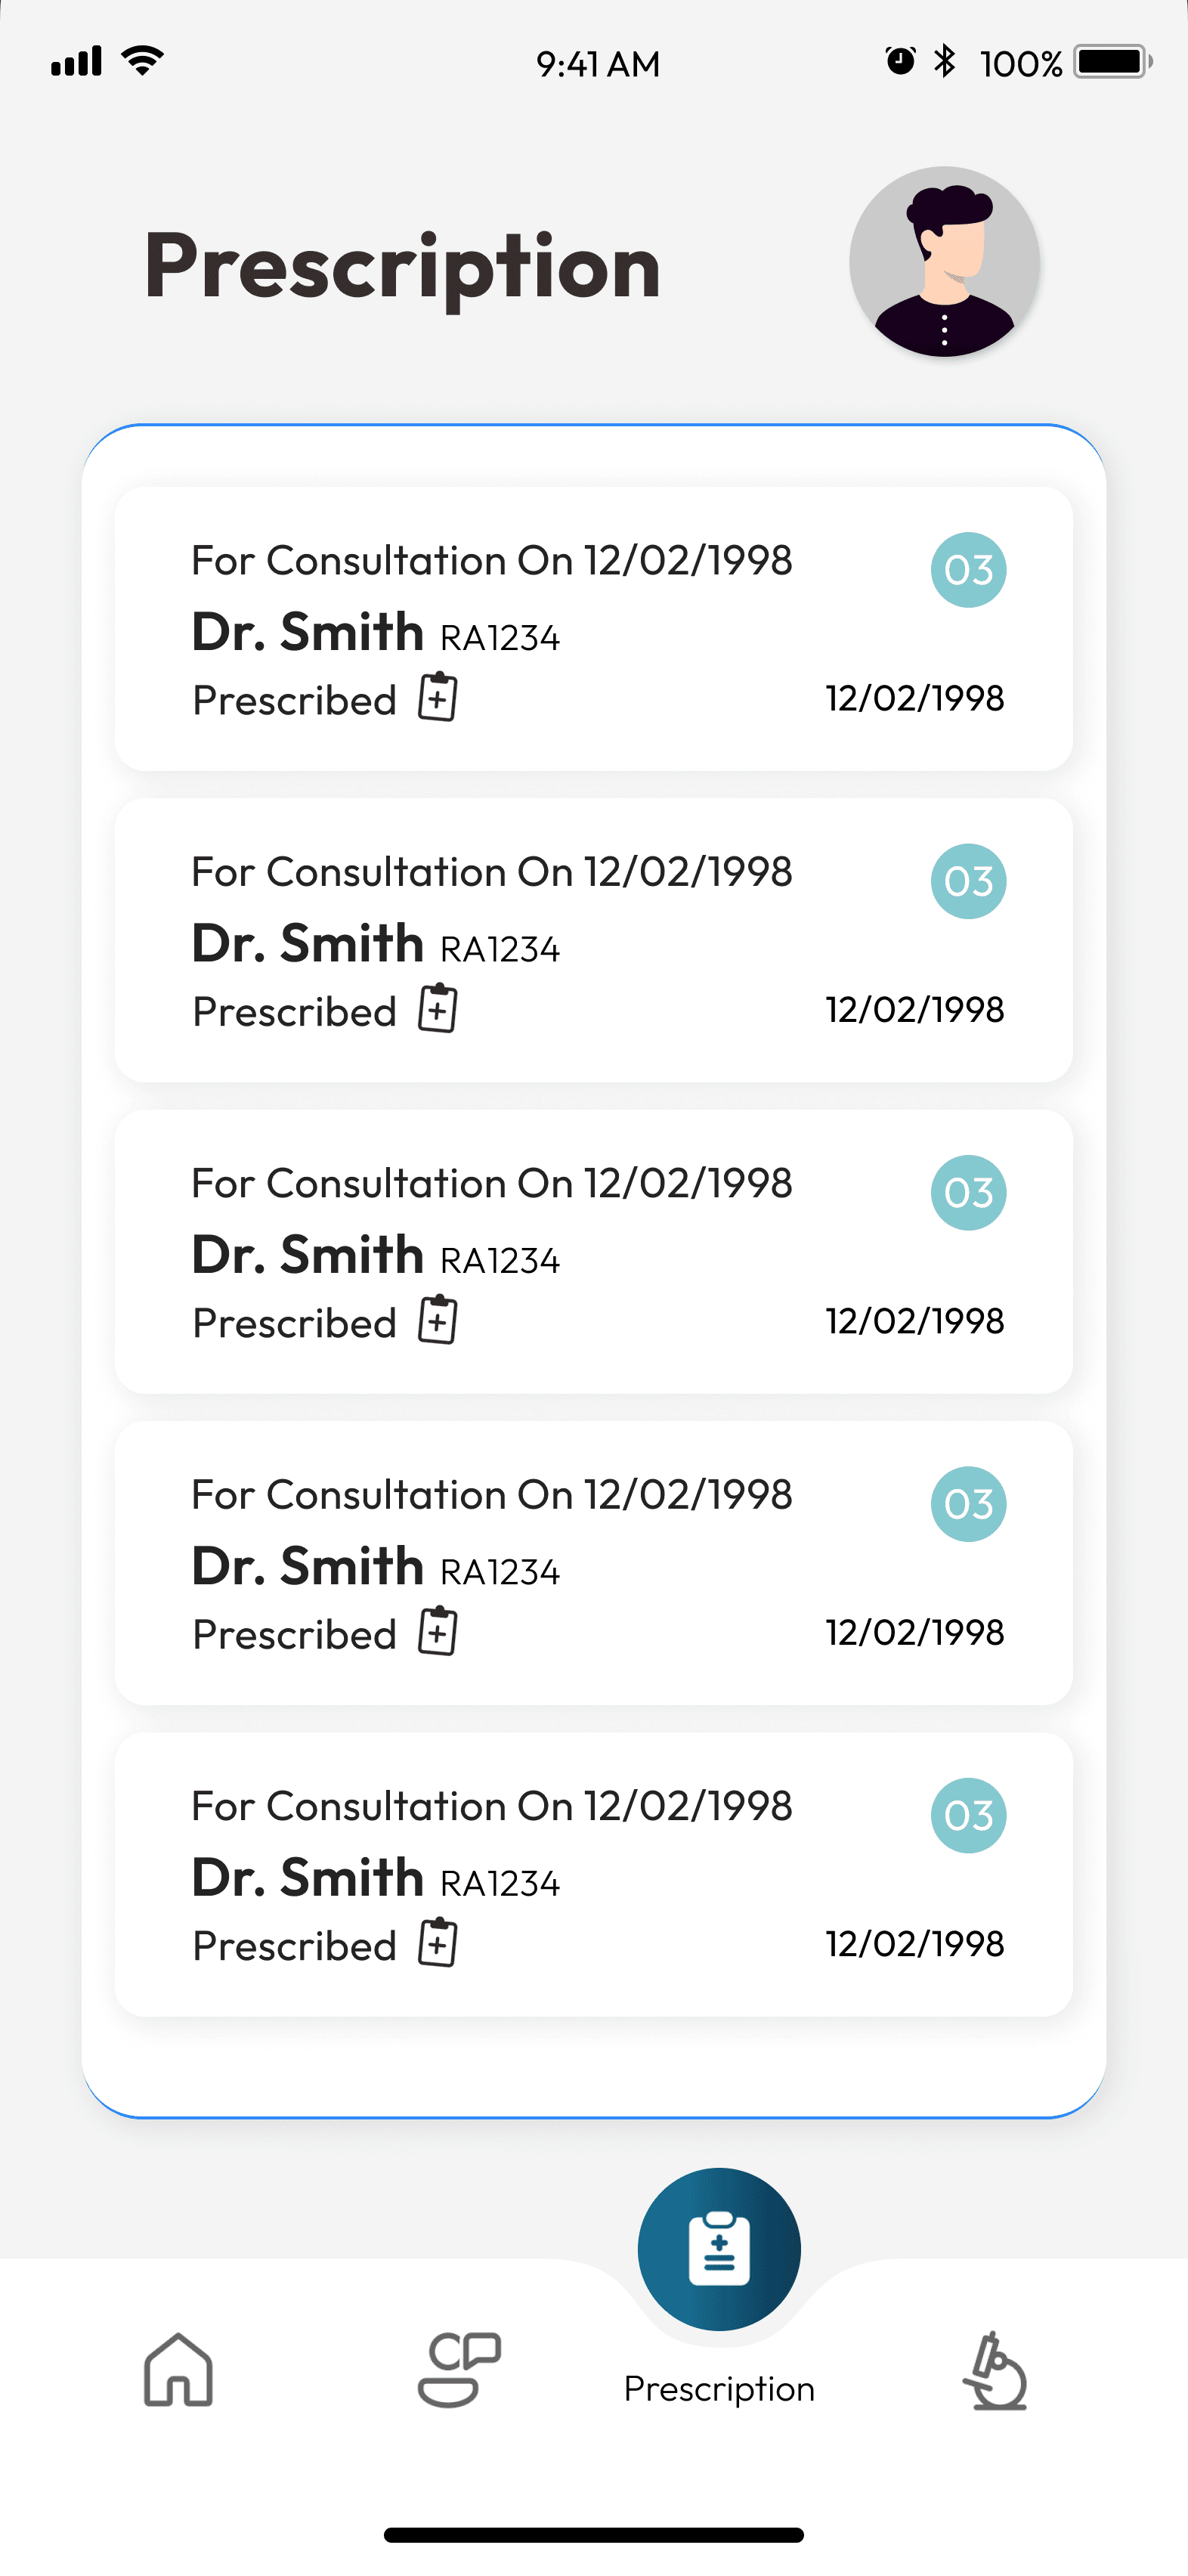1188x2576 pixels.
Task: Open the user profile avatar
Action: (x=944, y=262)
